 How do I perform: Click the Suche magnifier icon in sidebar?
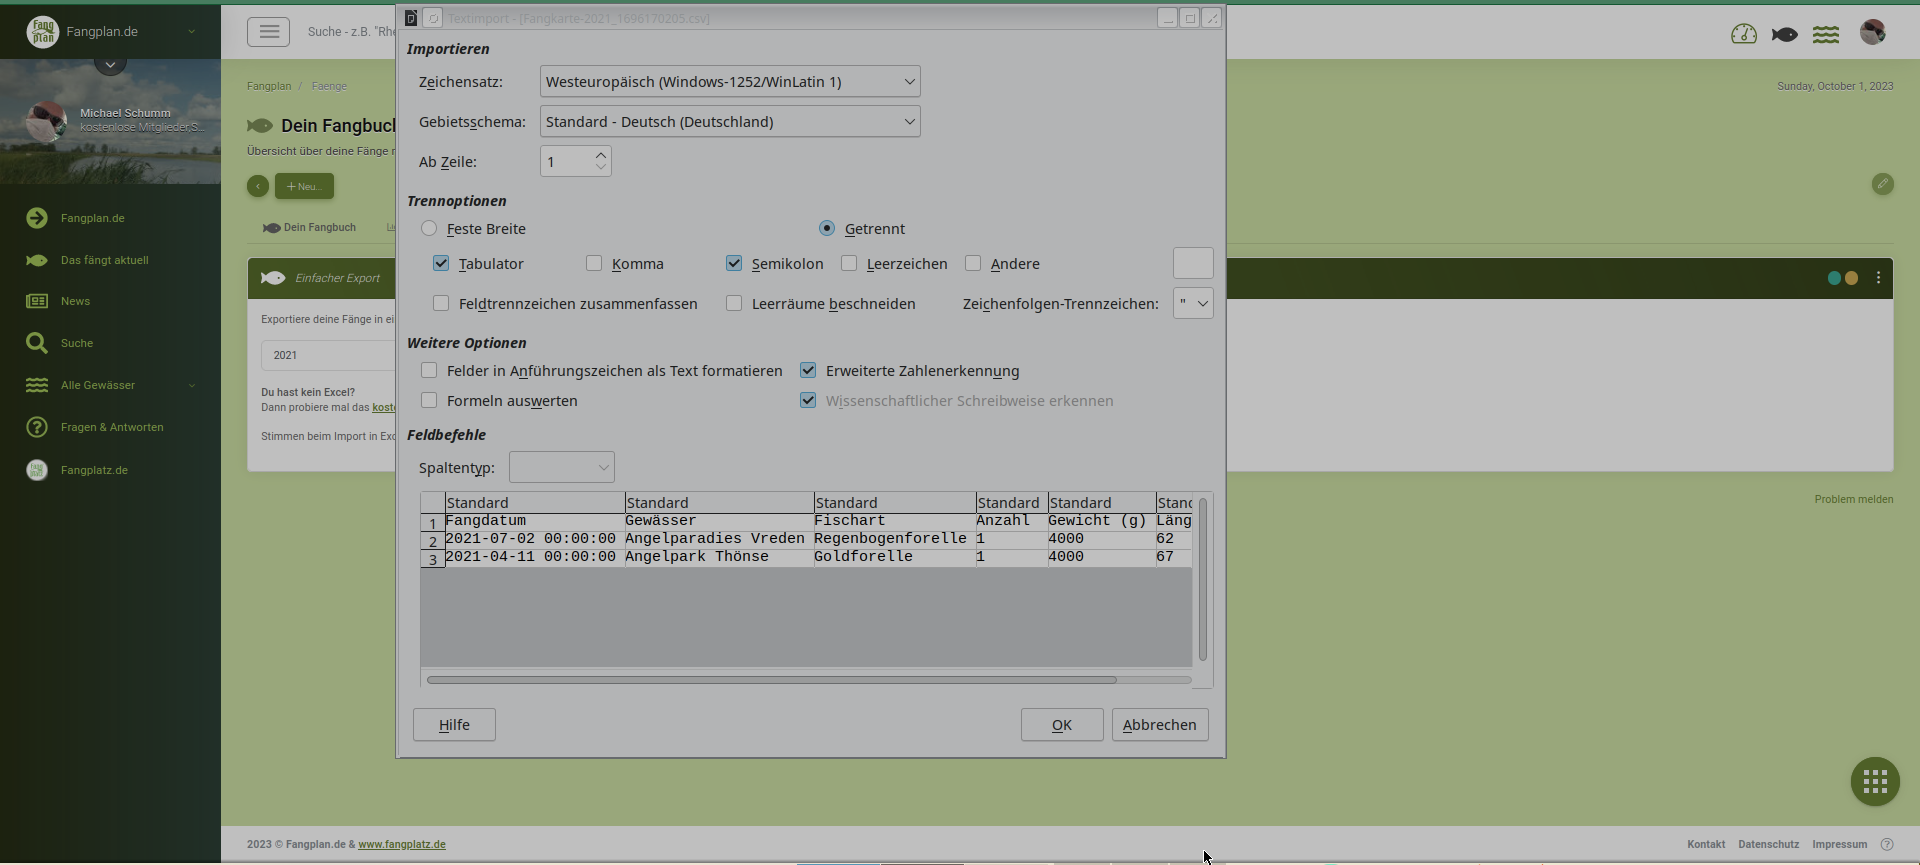pyautogui.click(x=37, y=343)
